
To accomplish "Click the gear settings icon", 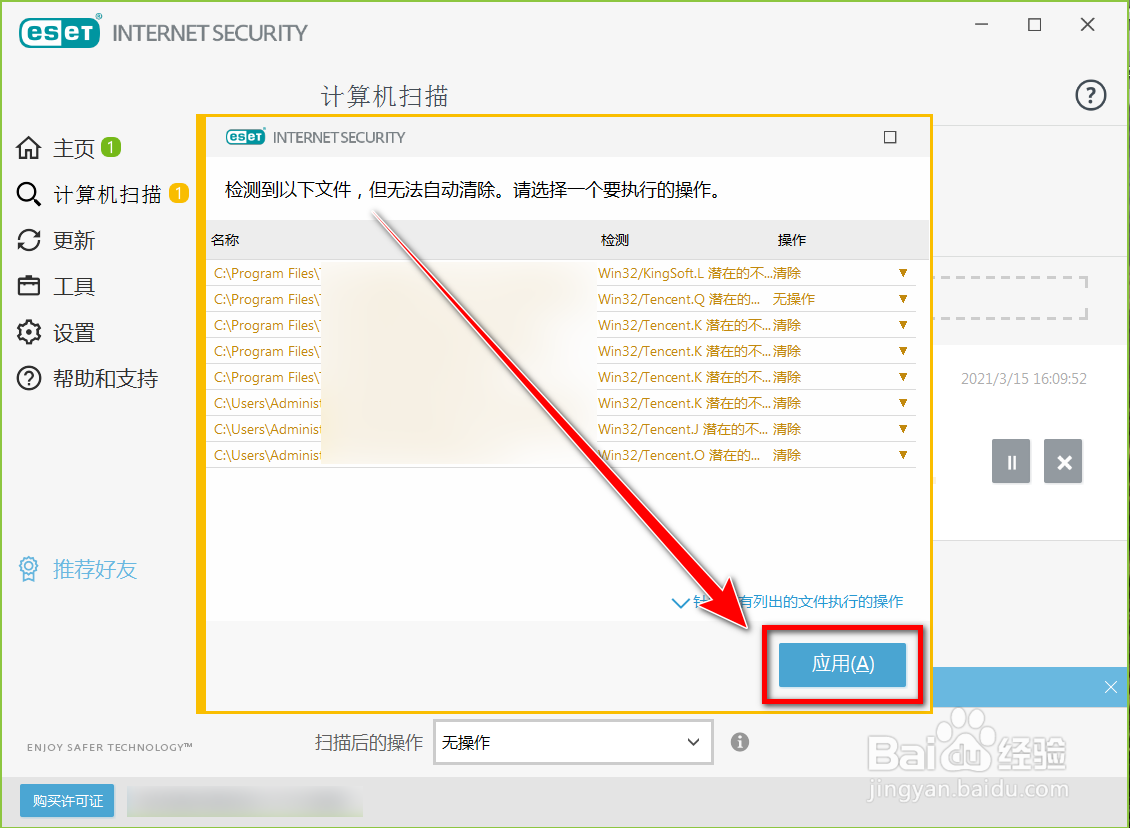I will coord(29,332).
